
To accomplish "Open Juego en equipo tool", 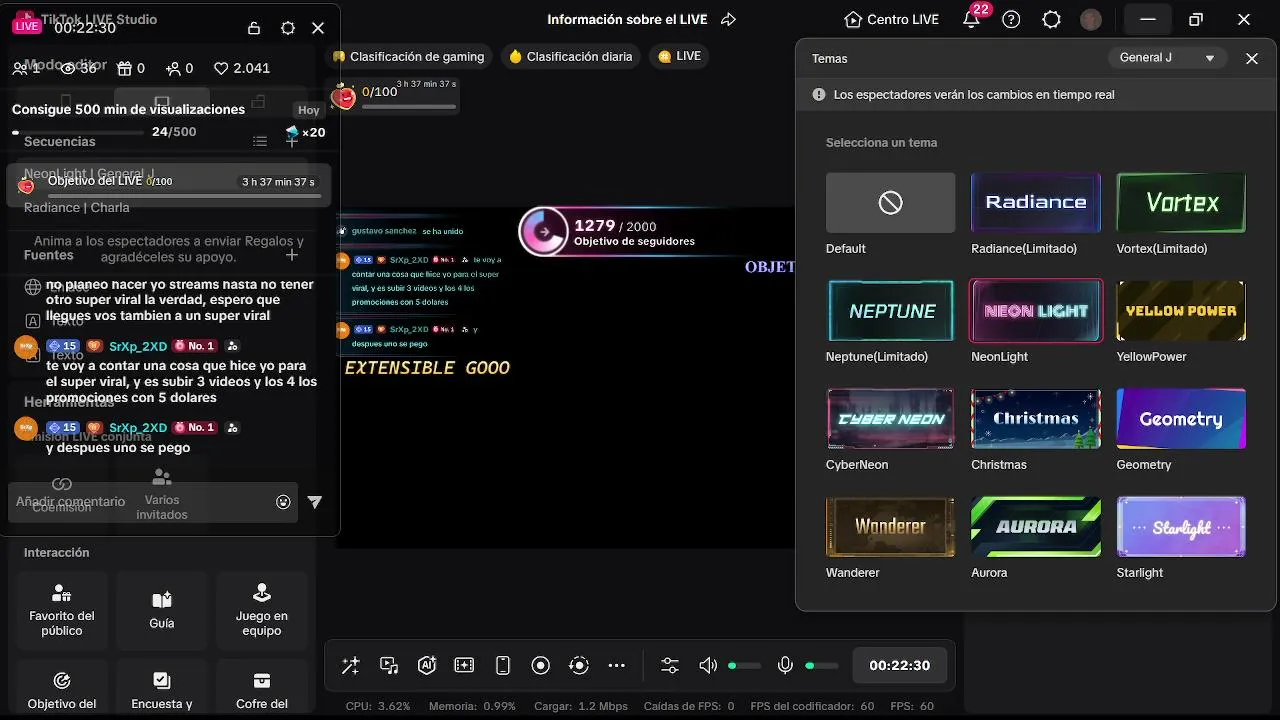I will click(x=262, y=609).
